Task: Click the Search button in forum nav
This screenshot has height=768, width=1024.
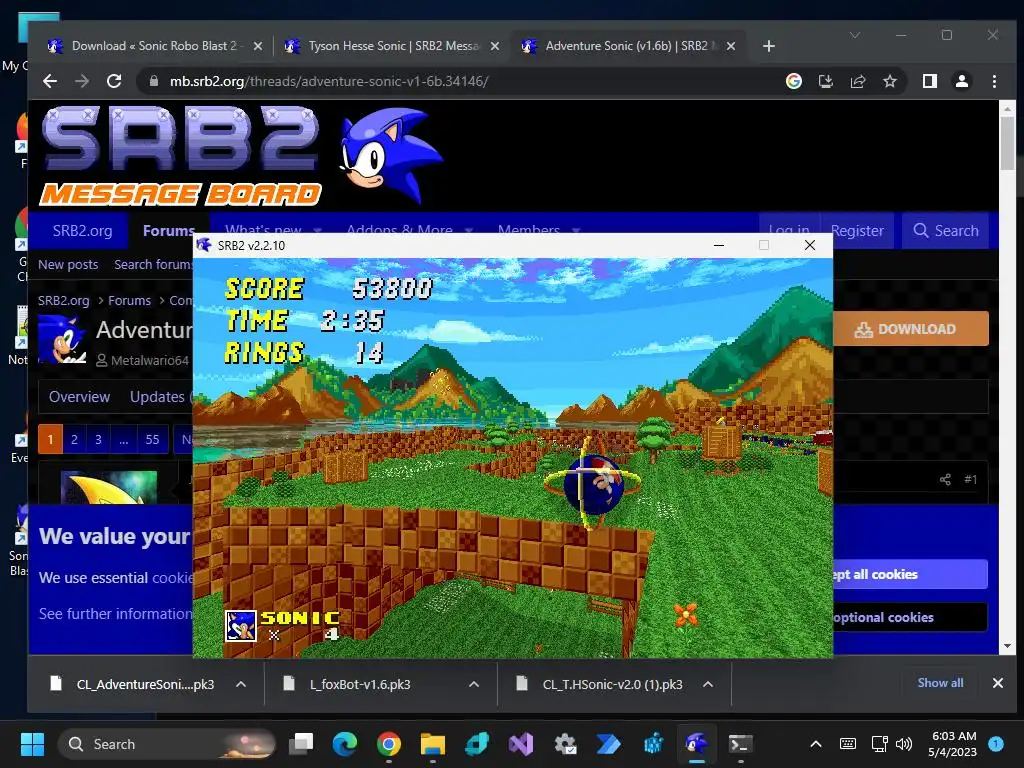Action: point(946,231)
